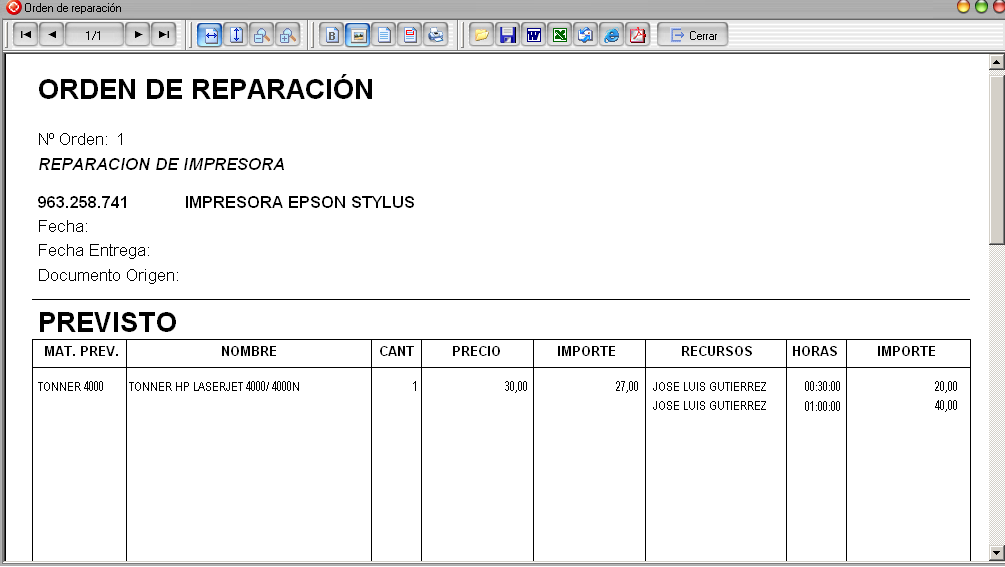Image resolution: width=1005 pixels, height=567 pixels.
Task: Go to the previous page
Action: 52,35
